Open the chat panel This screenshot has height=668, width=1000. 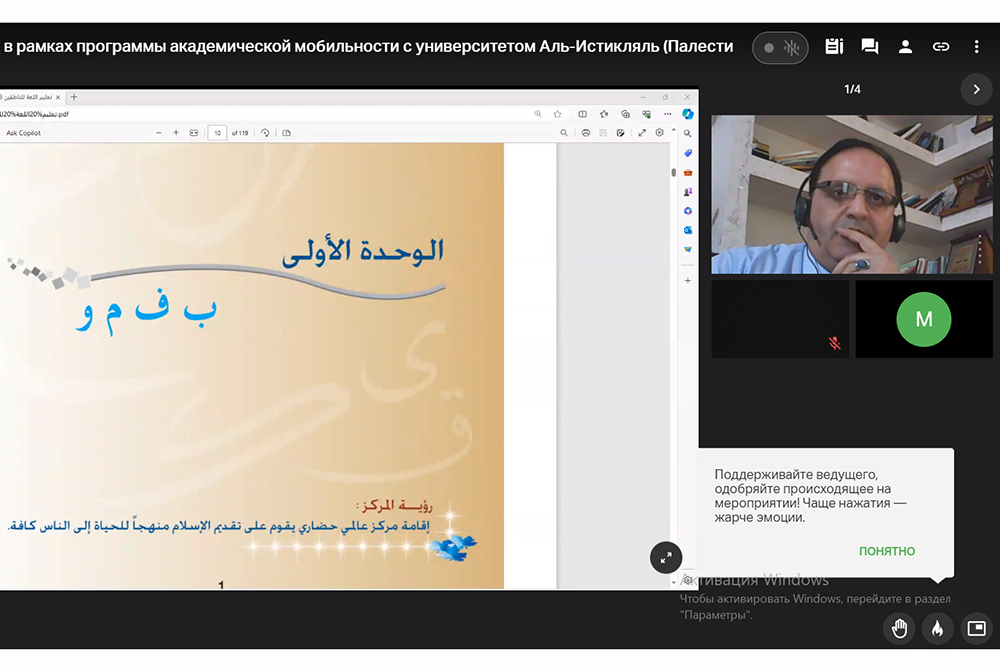click(x=870, y=47)
